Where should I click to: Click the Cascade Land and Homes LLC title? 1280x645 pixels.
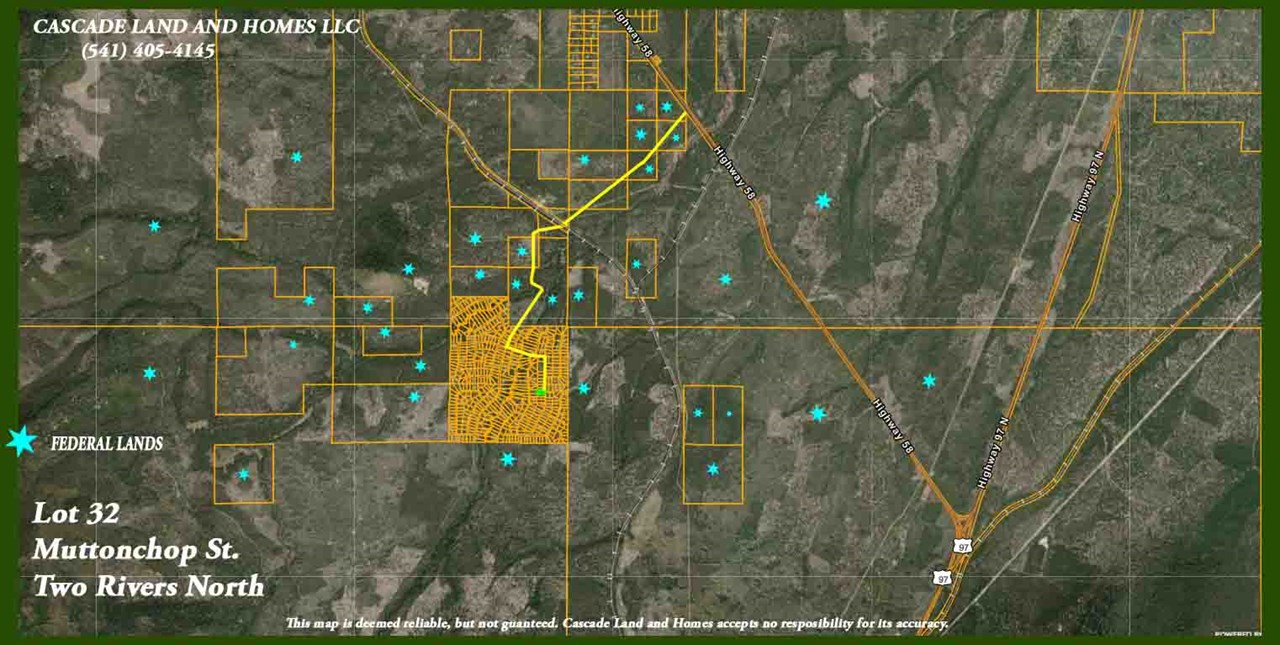[x=196, y=27]
